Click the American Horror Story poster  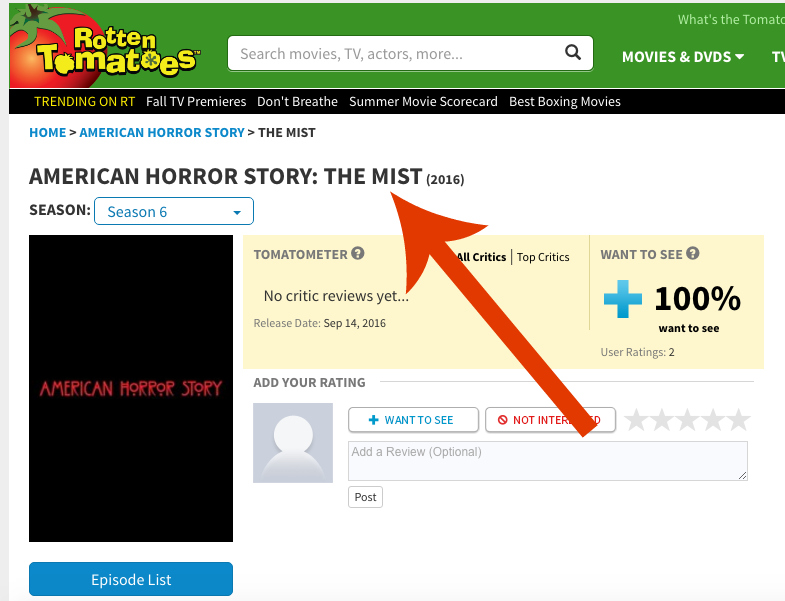[131, 388]
